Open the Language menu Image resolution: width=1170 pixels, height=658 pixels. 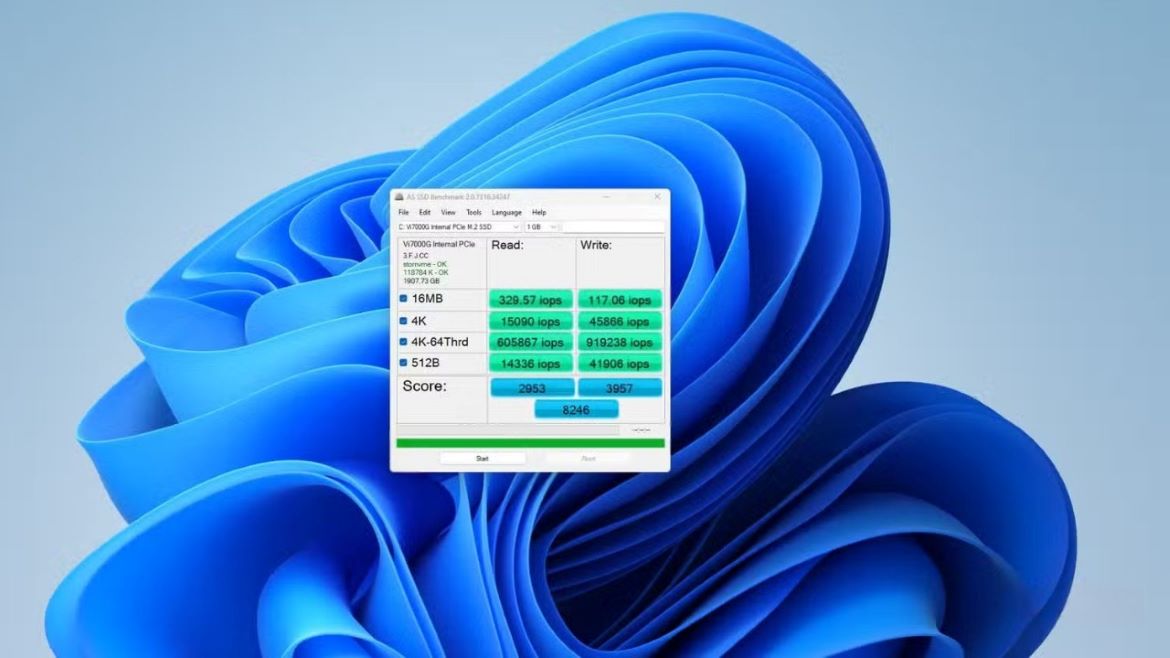506,212
